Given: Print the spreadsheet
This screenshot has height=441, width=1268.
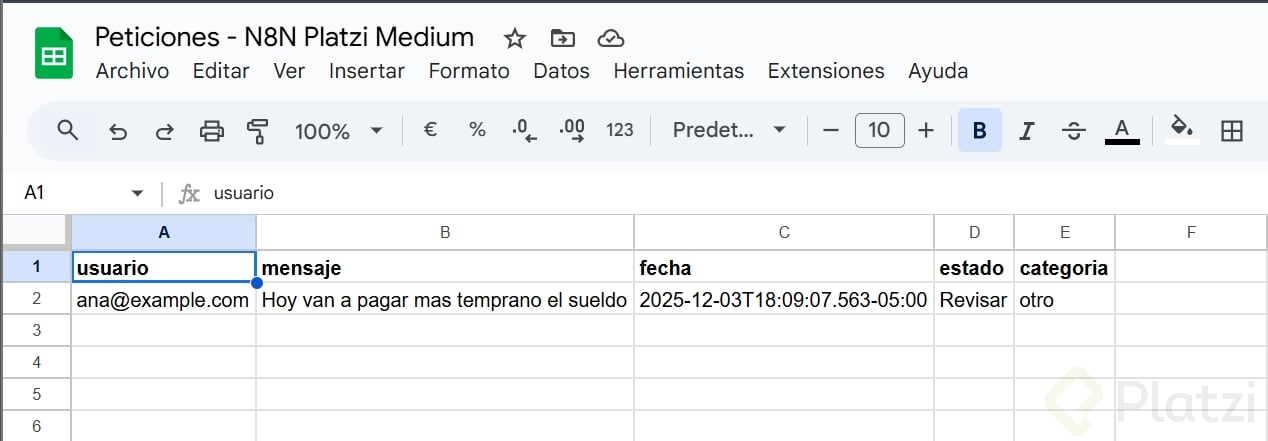Looking at the screenshot, I should click(211, 131).
